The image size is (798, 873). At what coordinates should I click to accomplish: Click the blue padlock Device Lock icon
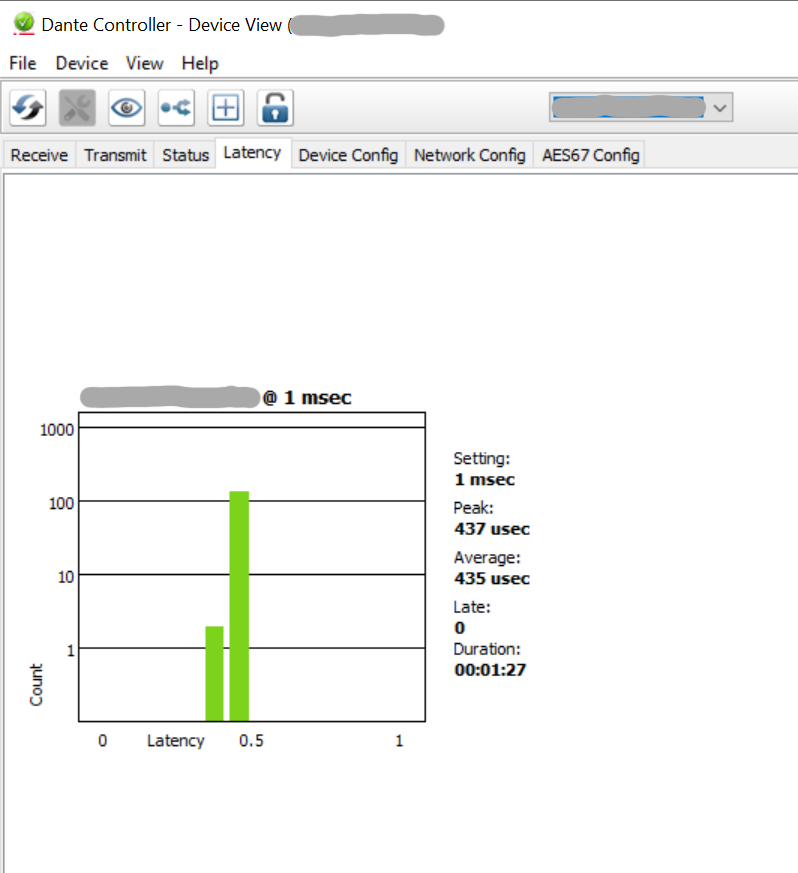pos(275,107)
